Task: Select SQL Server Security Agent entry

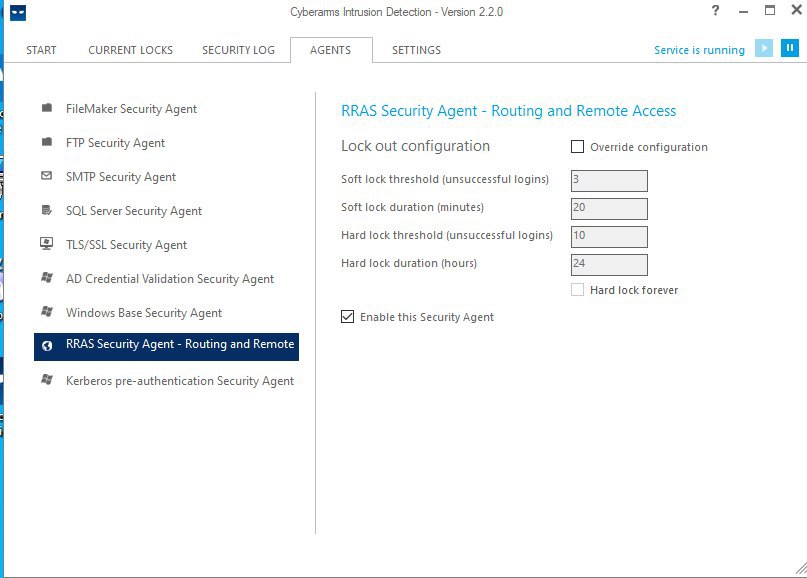Action: coord(134,211)
